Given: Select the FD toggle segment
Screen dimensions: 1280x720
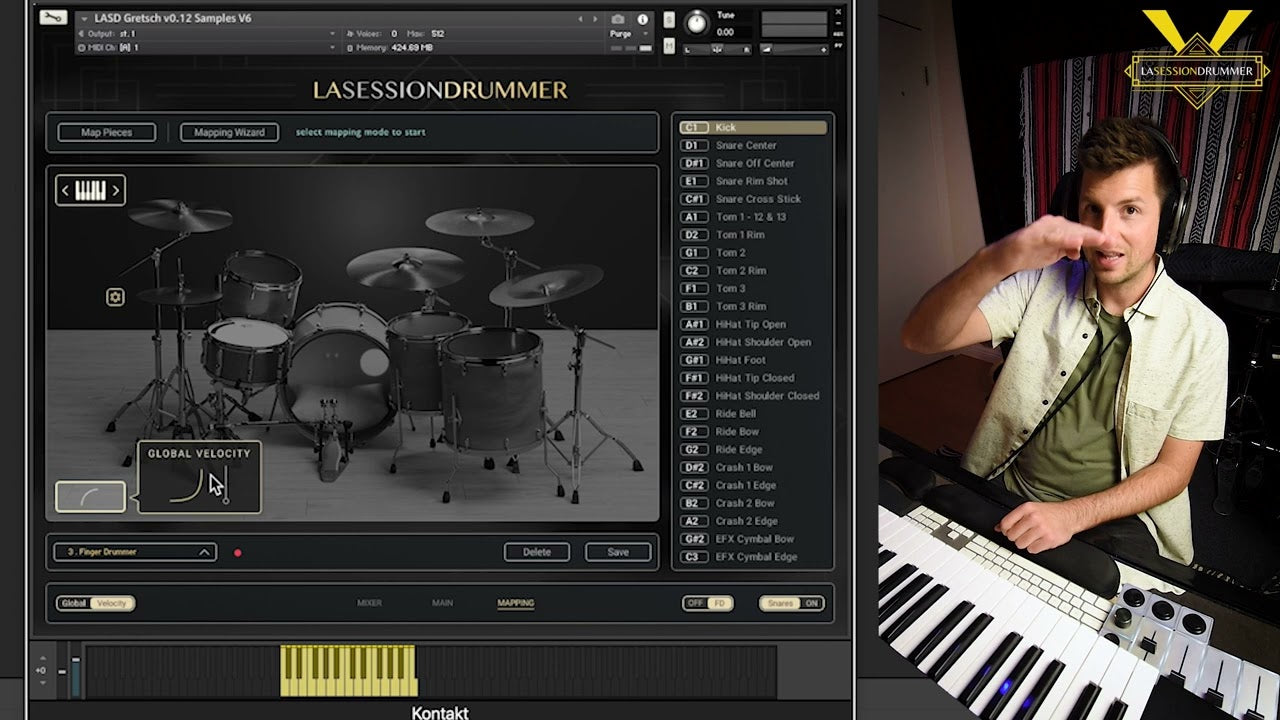Looking at the screenshot, I should (x=720, y=603).
